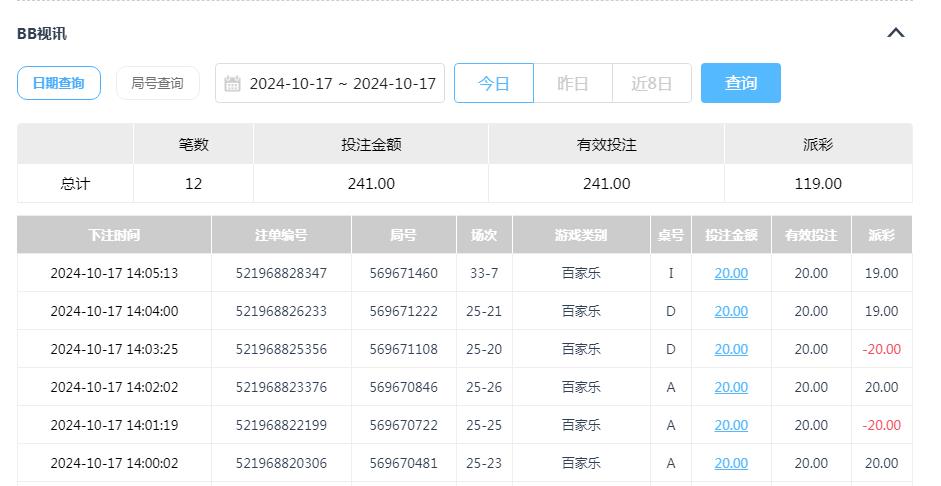Open the date range picker field
Screen dimensions: 941x486
click(x=342, y=83)
